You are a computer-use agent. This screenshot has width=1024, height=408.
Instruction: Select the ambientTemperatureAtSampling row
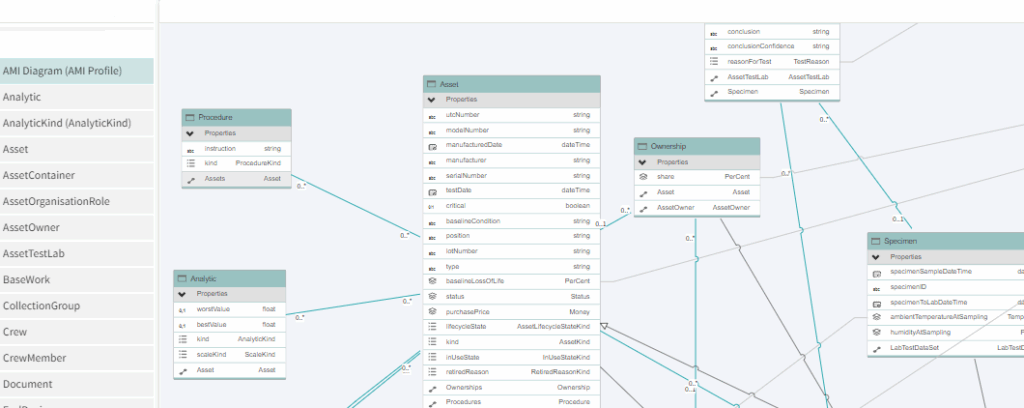coord(946,317)
